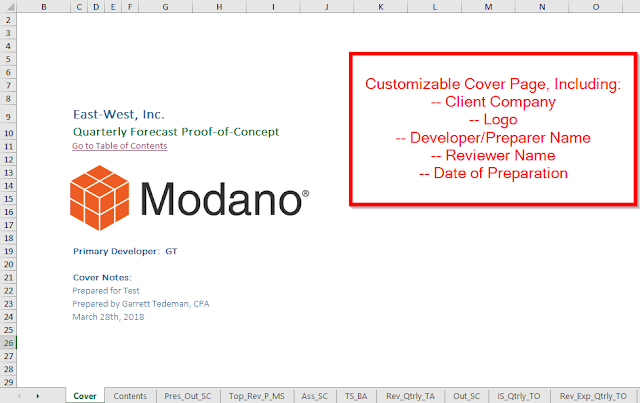Viewport: 640px width, 403px height.
Task: Select column O header
Action: click(596, 7)
